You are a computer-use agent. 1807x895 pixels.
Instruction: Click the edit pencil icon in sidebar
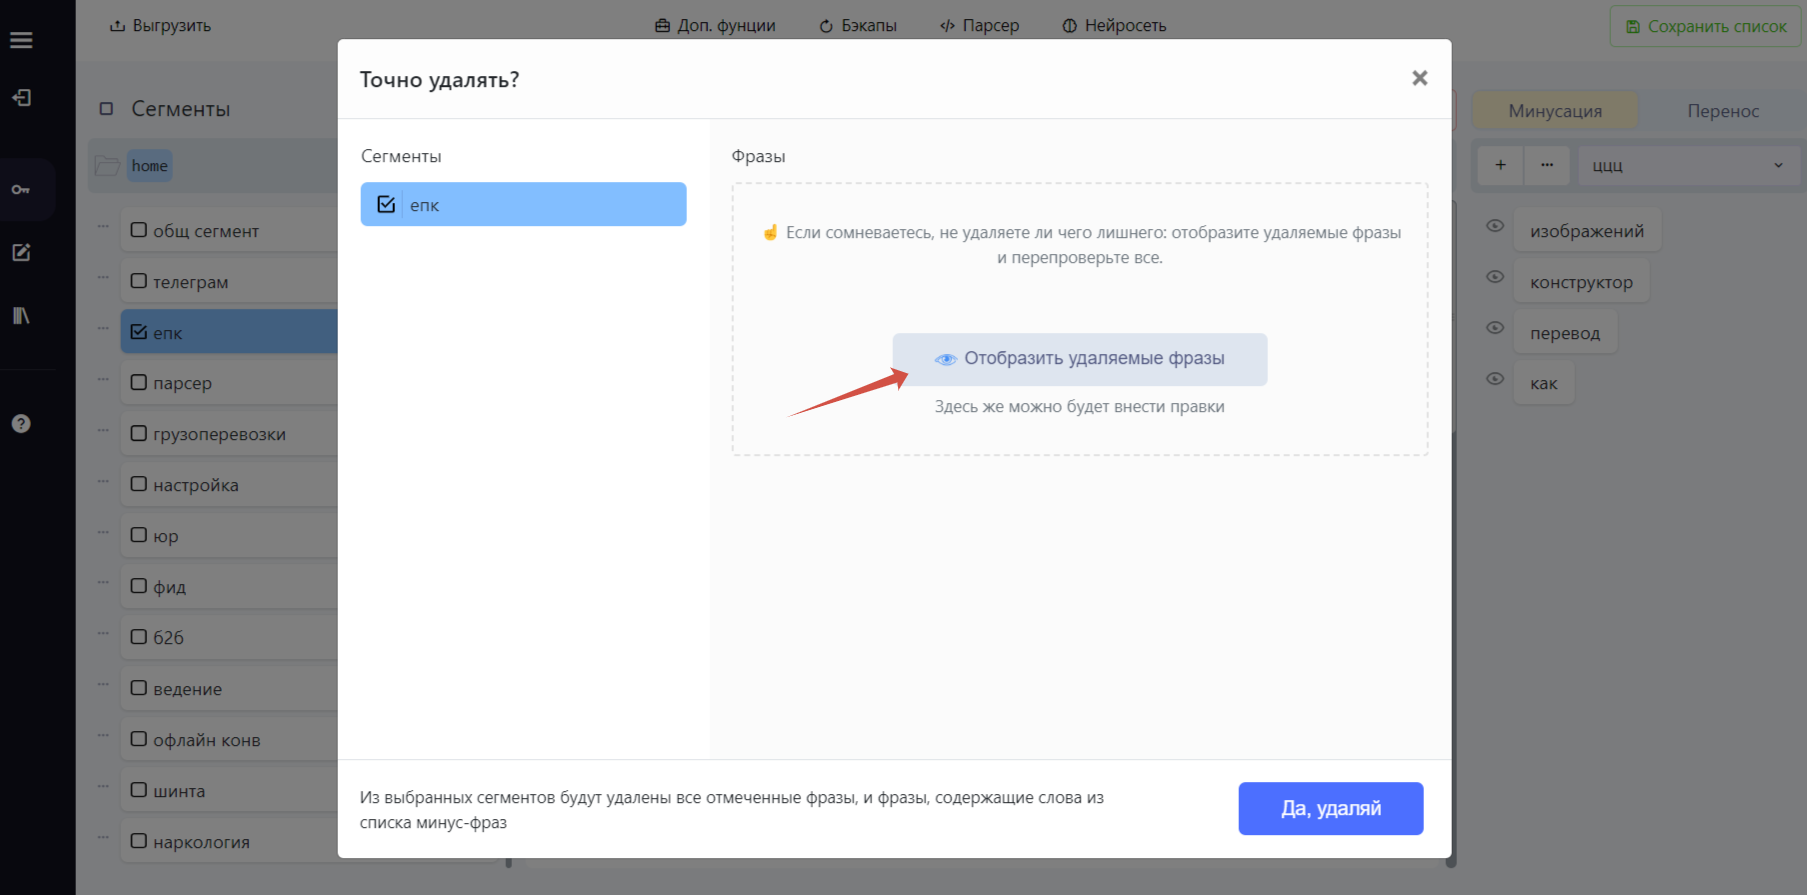tap(21, 252)
